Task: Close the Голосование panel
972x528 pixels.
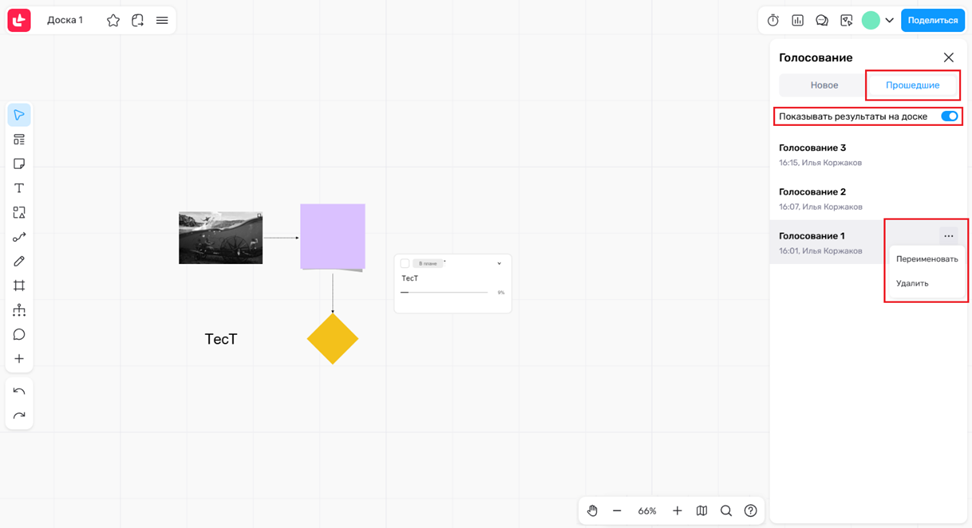Action: pos(948,58)
